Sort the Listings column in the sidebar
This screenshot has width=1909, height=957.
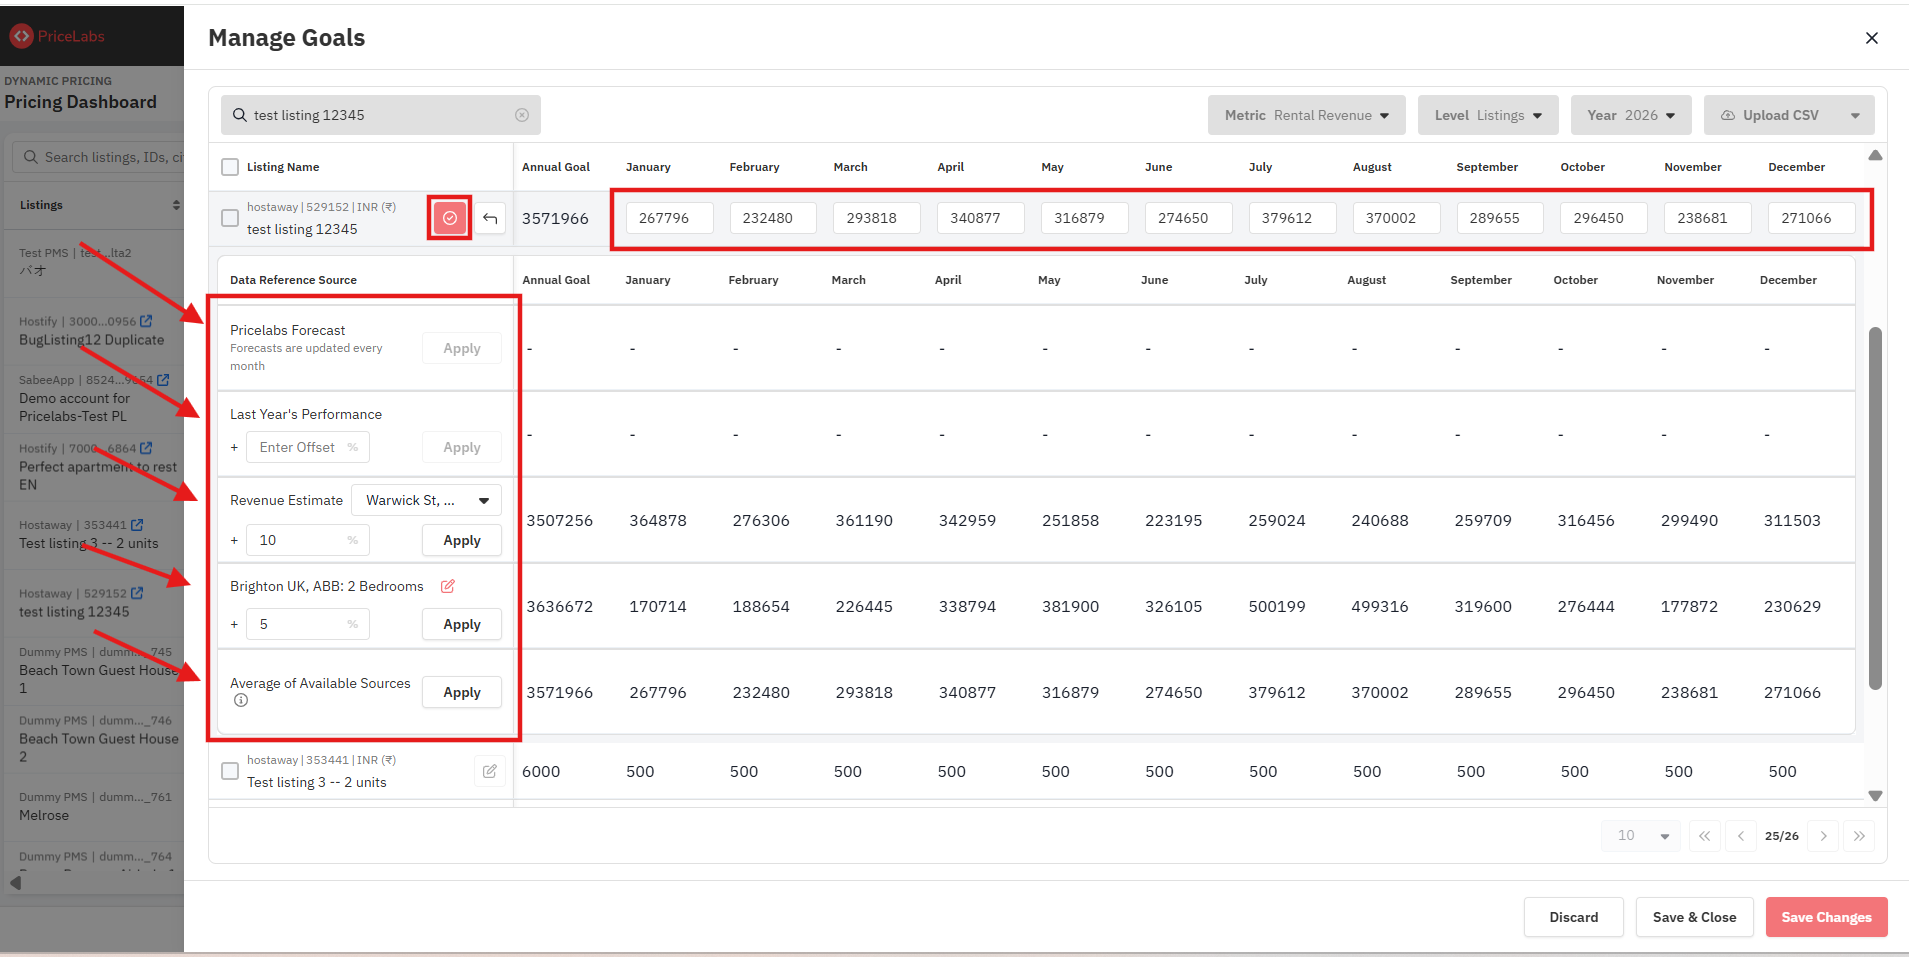point(176,205)
